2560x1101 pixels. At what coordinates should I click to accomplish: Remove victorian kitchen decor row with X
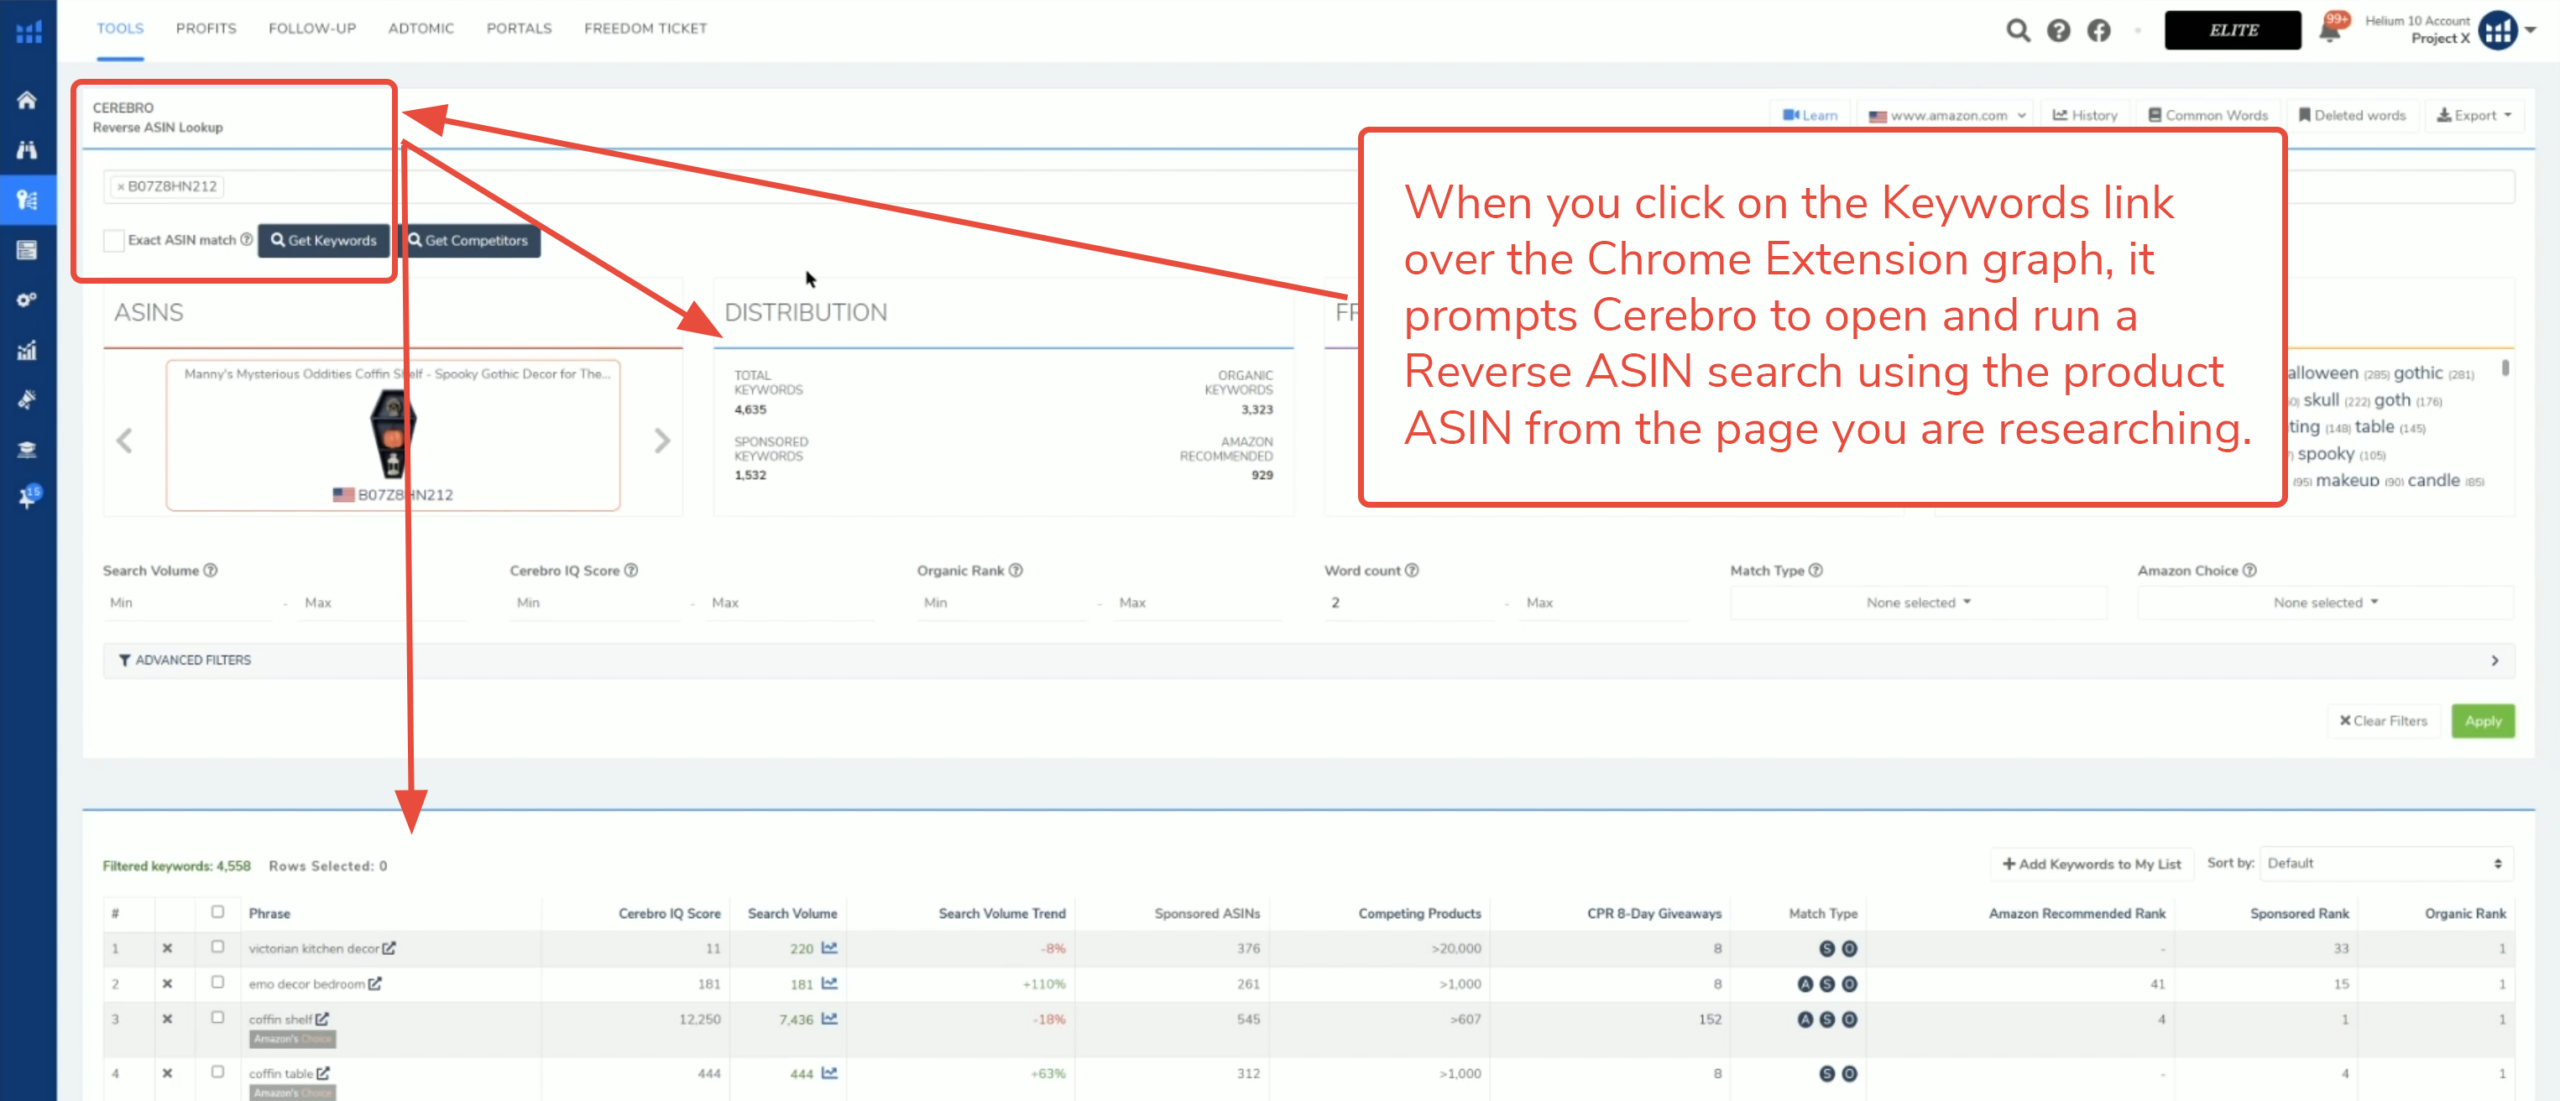[x=167, y=948]
